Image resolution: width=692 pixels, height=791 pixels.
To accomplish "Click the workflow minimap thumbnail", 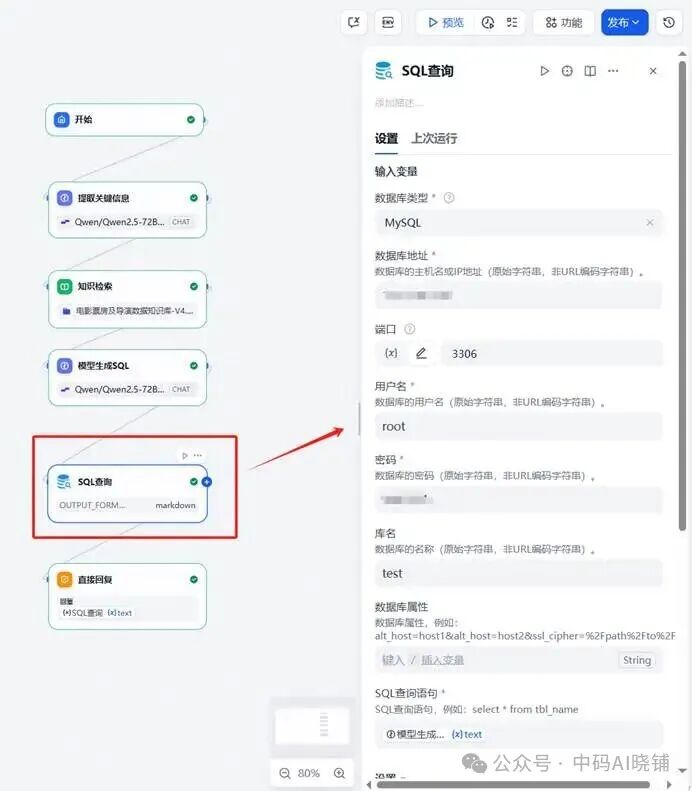I will pyautogui.click(x=312, y=725).
